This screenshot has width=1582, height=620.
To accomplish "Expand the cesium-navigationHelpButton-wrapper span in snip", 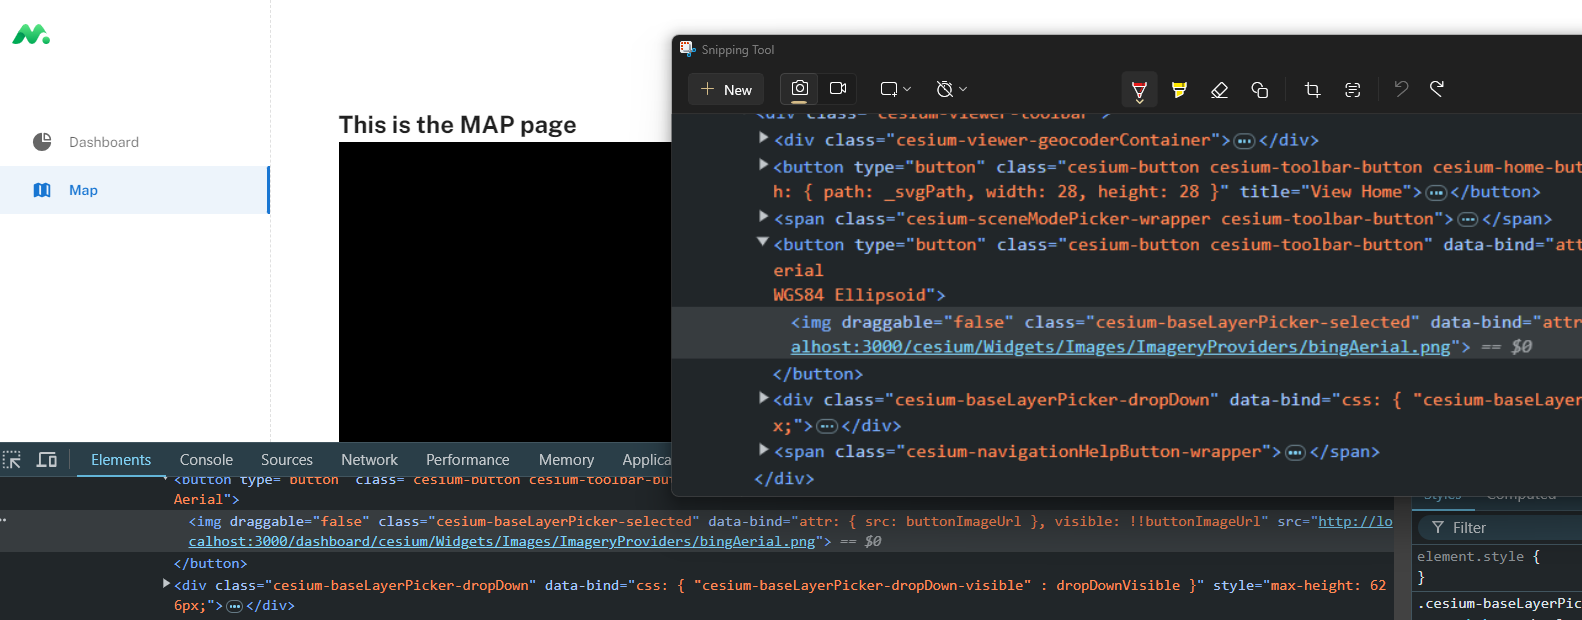I will point(764,450).
